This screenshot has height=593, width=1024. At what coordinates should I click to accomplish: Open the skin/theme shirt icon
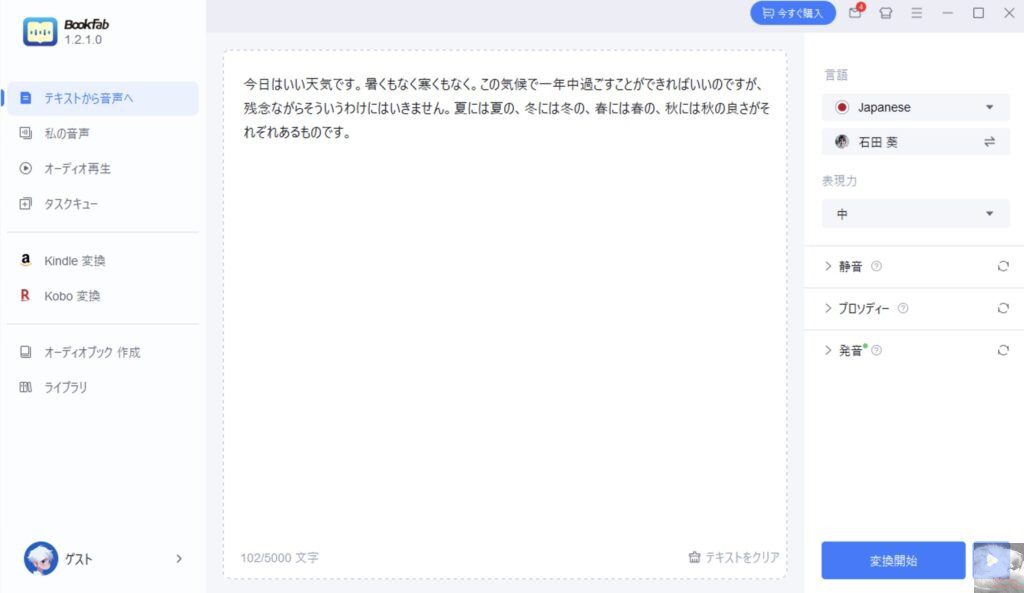pos(886,13)
